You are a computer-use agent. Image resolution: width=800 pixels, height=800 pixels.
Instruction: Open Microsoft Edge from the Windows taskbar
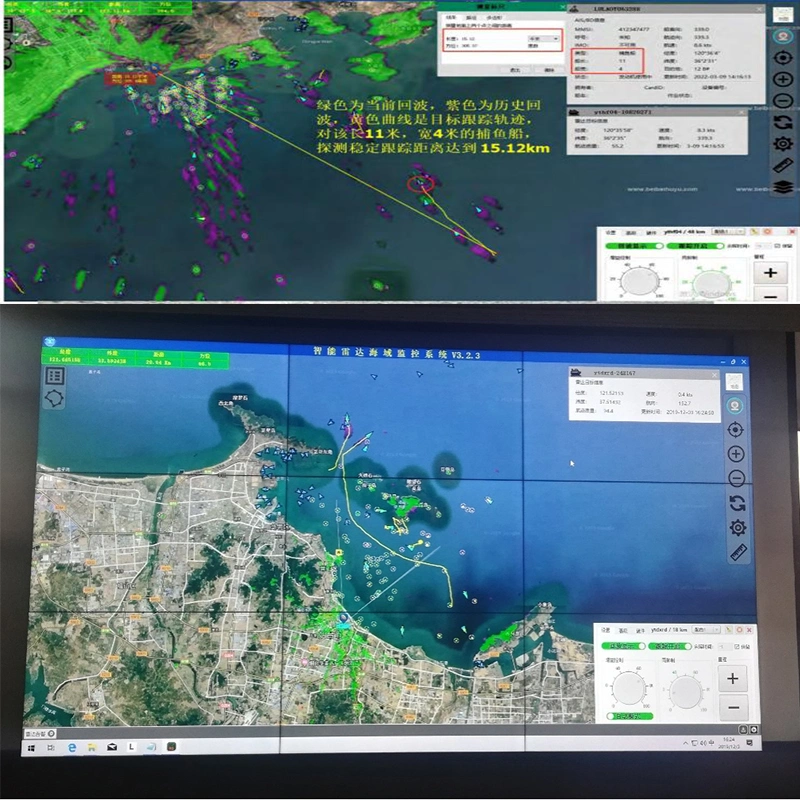(x=72, y=747)
